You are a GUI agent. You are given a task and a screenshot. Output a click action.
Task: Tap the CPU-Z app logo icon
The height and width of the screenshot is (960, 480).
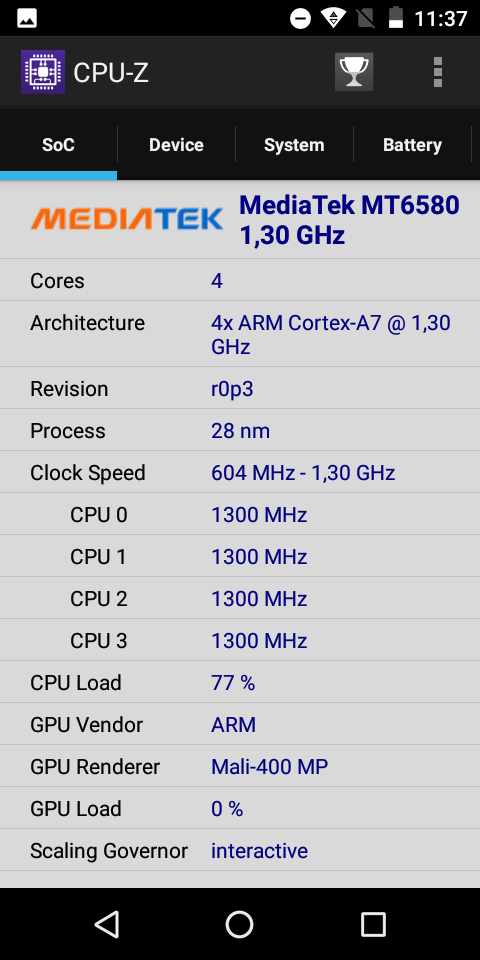43,72
